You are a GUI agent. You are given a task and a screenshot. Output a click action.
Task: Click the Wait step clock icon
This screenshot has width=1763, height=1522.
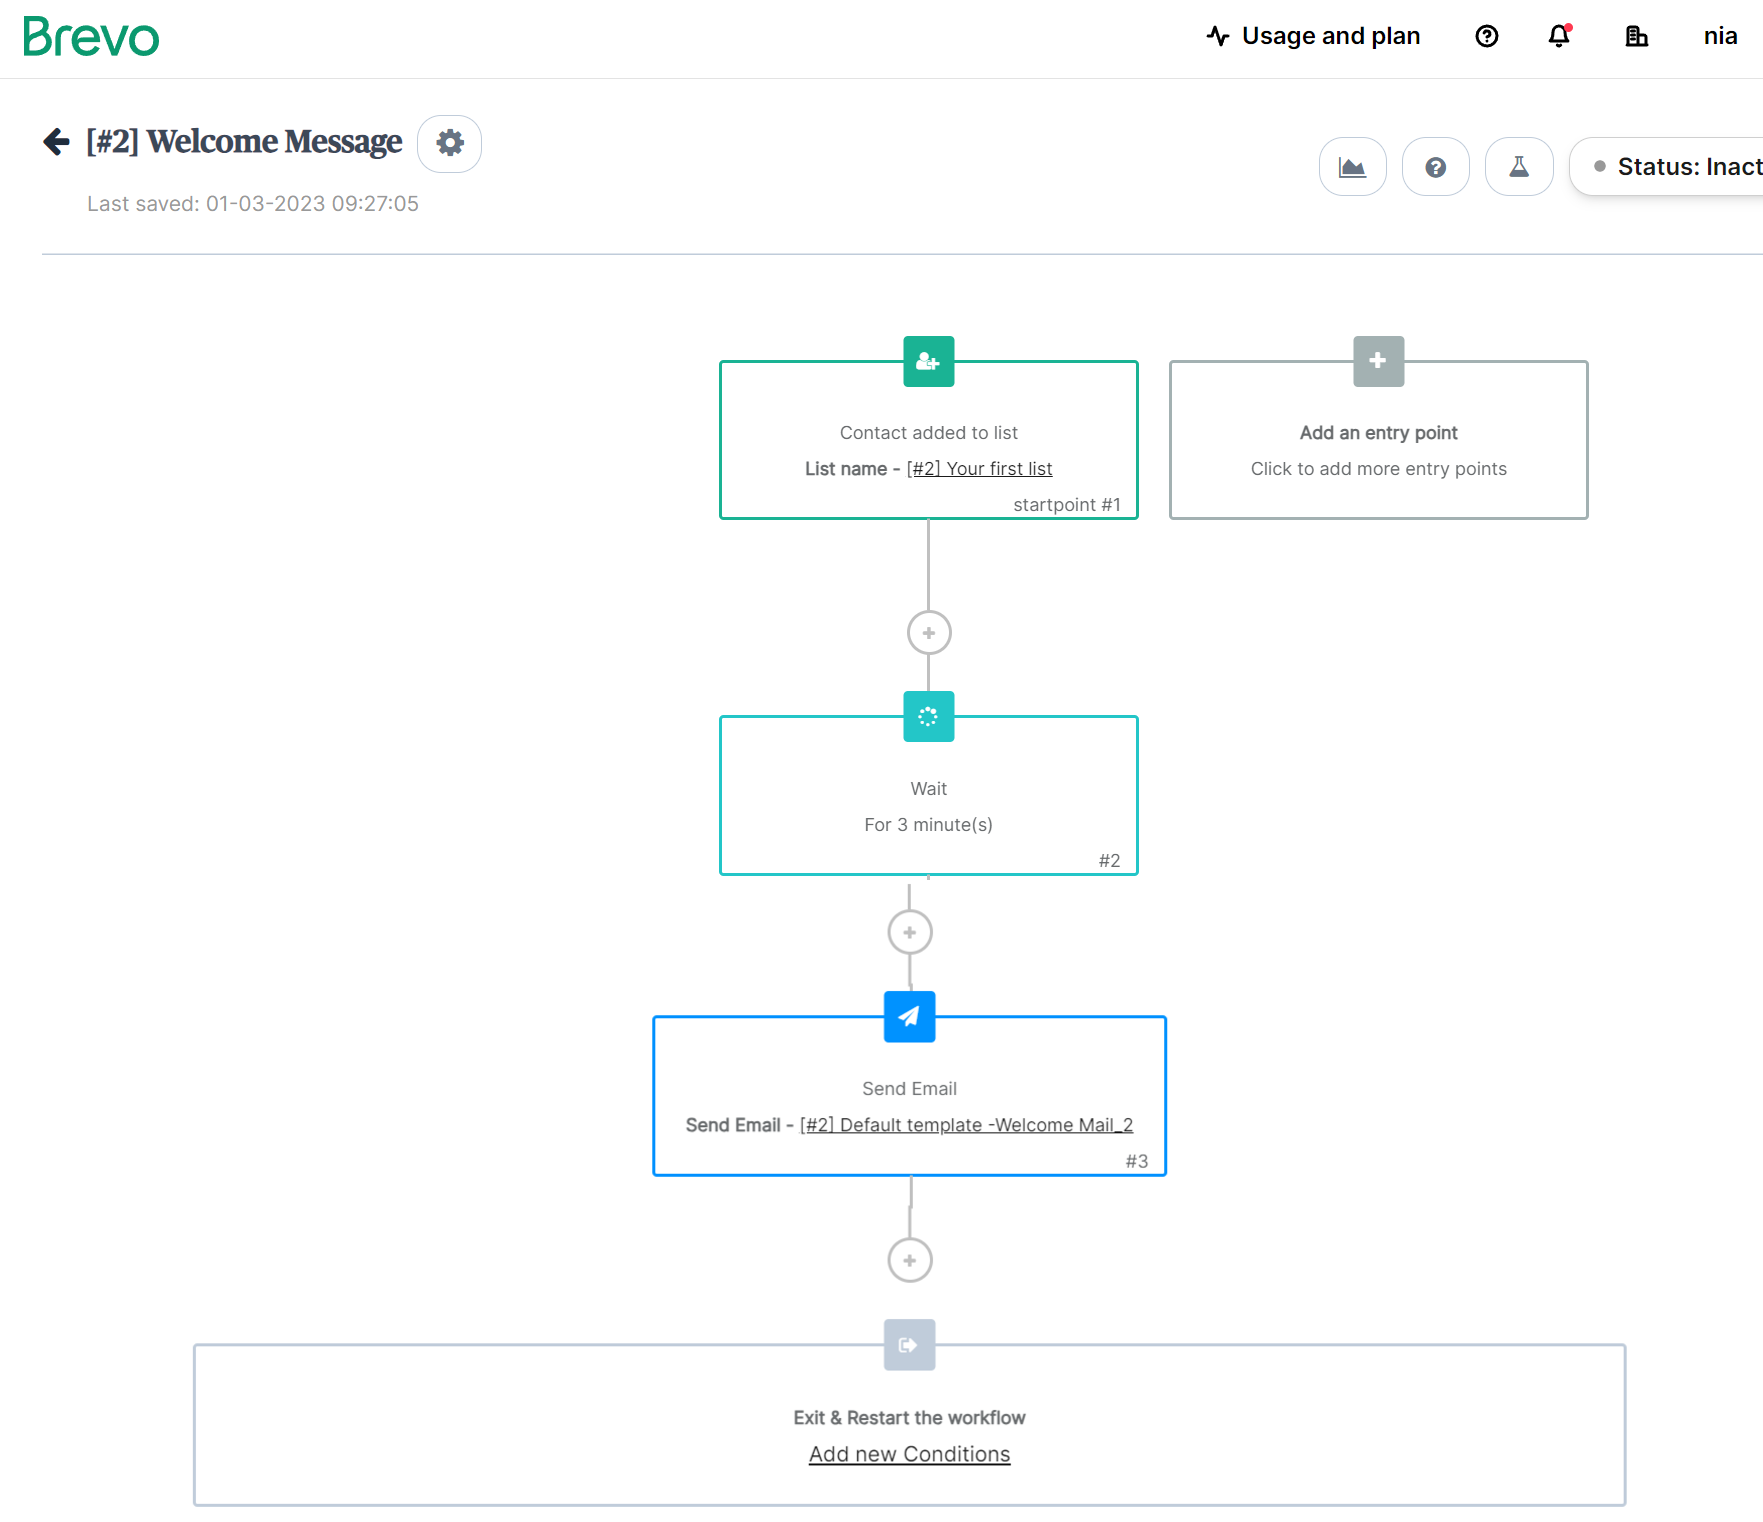928,716
